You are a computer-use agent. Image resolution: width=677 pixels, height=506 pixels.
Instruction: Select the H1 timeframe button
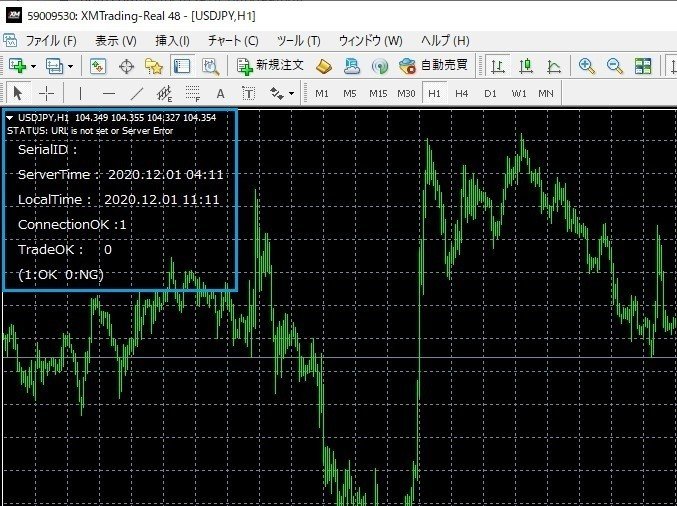point(434,93)
